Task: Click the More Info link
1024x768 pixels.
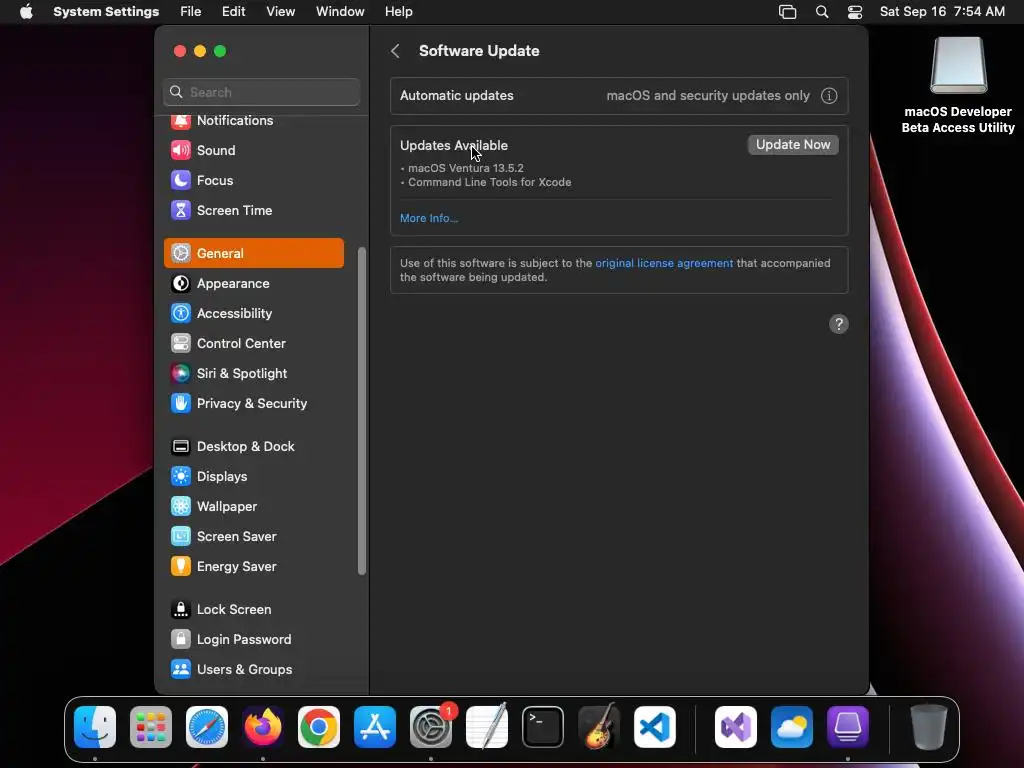Action: (x=429, y=218)
